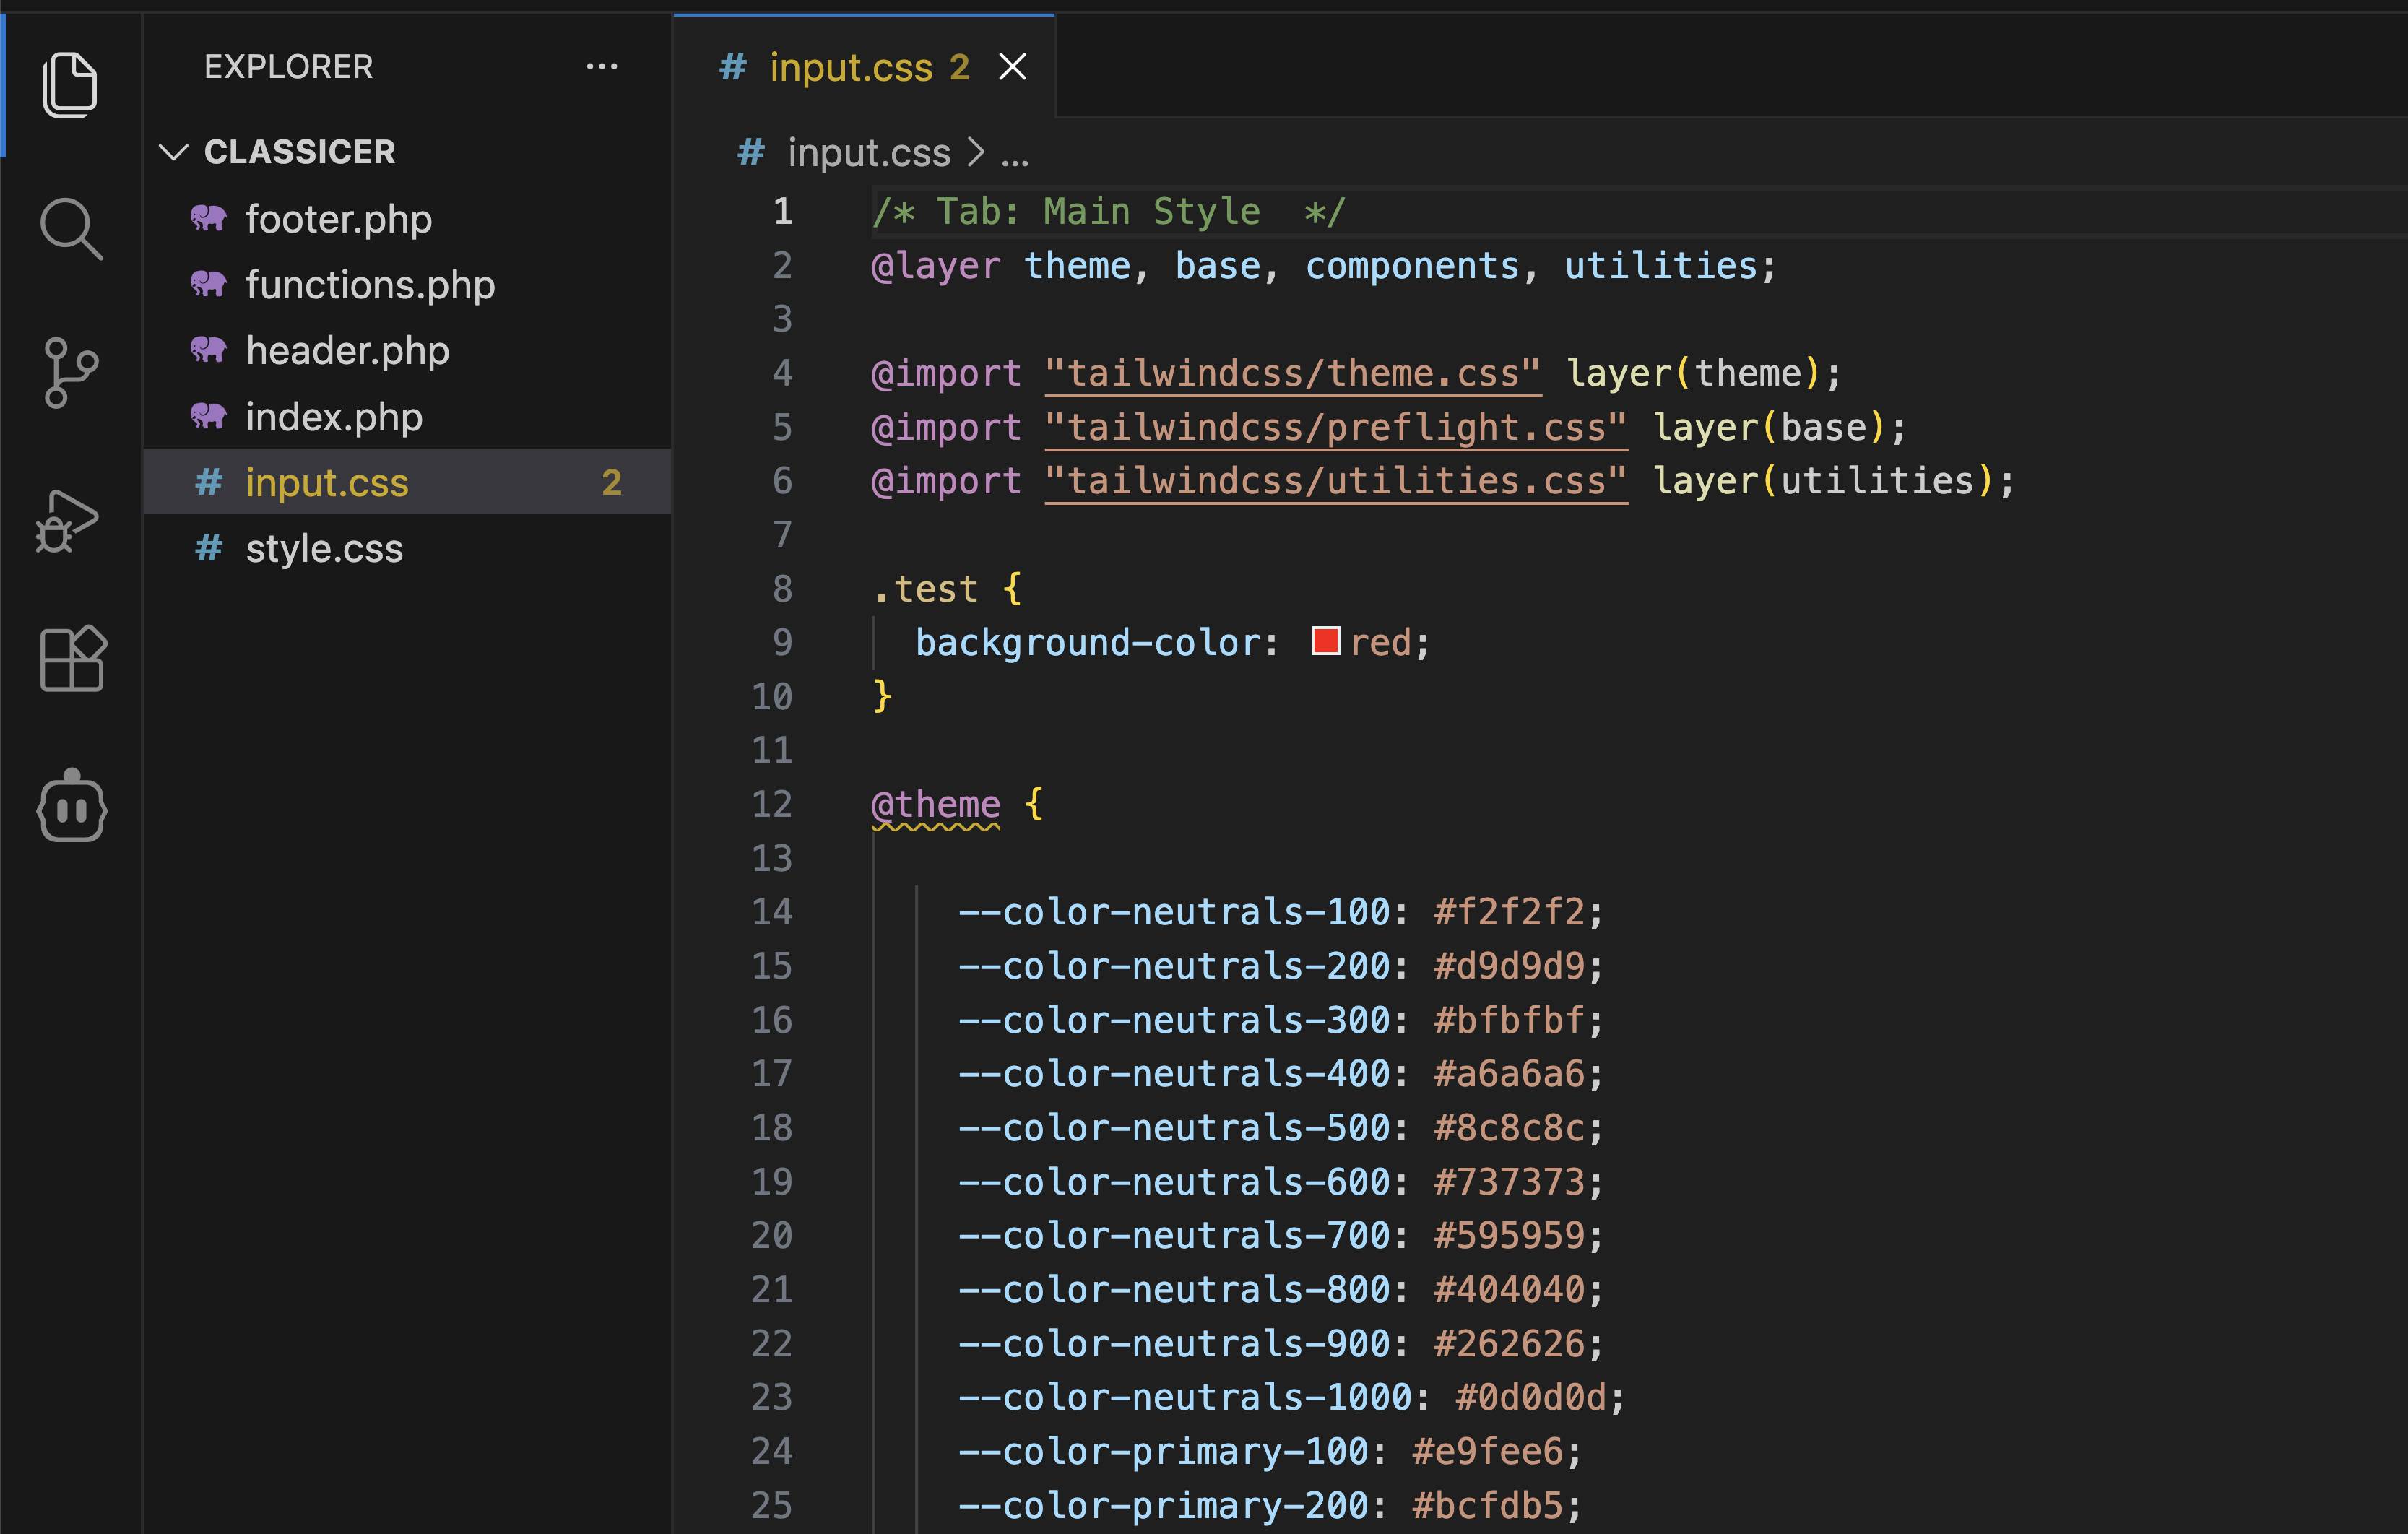Click the value 'red' on line 9
The image size is (2408, 1534).
[x=1381, y=643]
